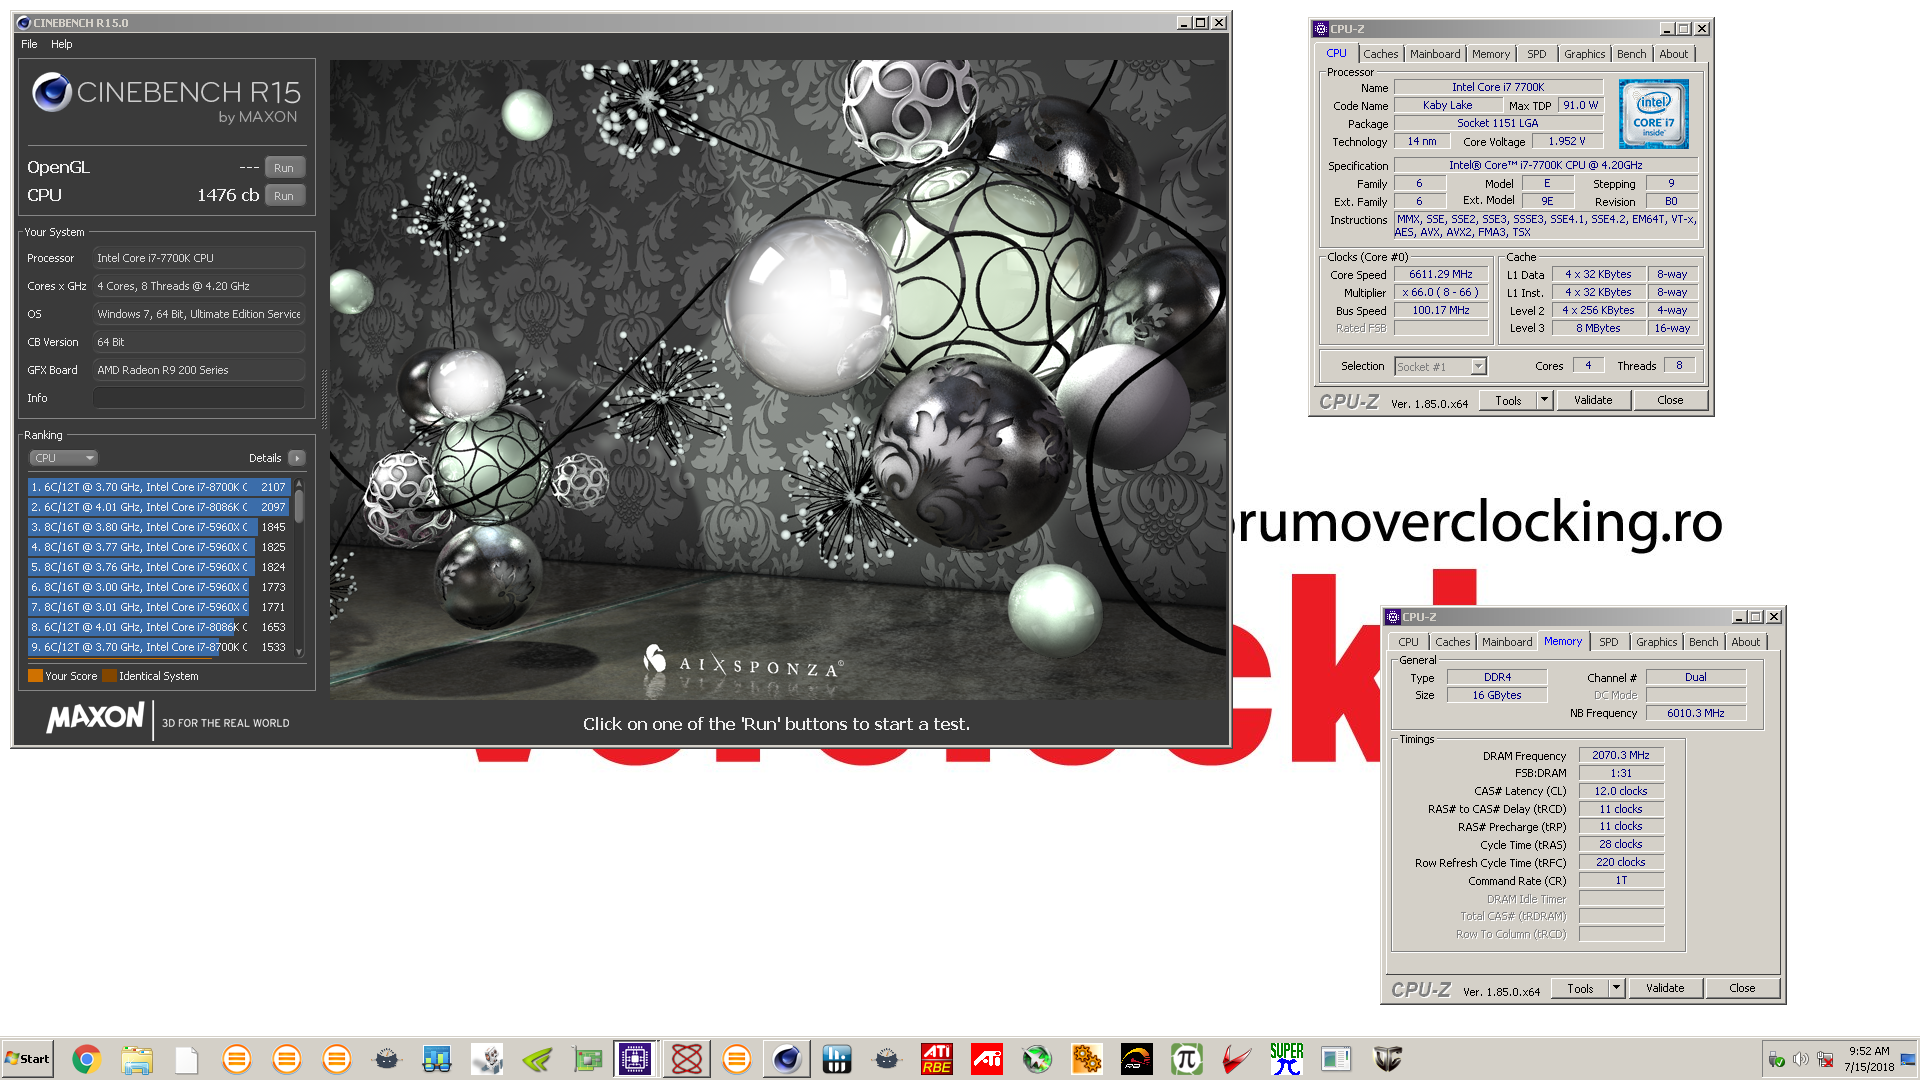1920x1080 pixels.
Task: Open the GPU-Z graphics card taskbar icon
Action: pos(587,1059)
